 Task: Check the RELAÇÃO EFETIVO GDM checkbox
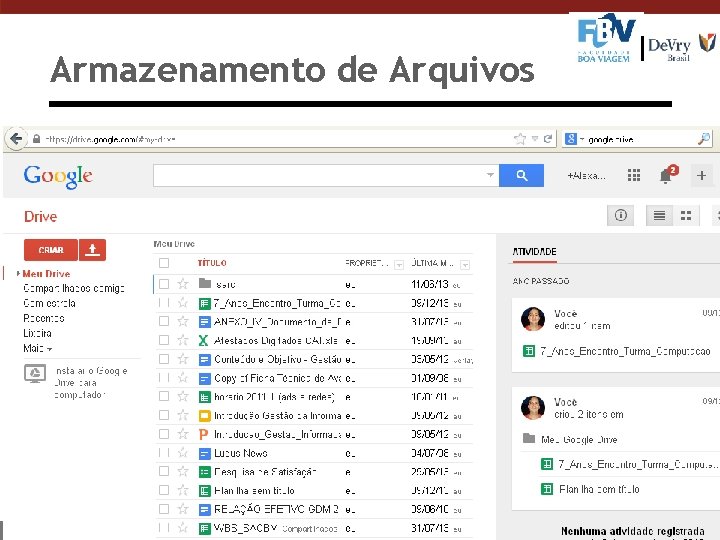(164, 509)
